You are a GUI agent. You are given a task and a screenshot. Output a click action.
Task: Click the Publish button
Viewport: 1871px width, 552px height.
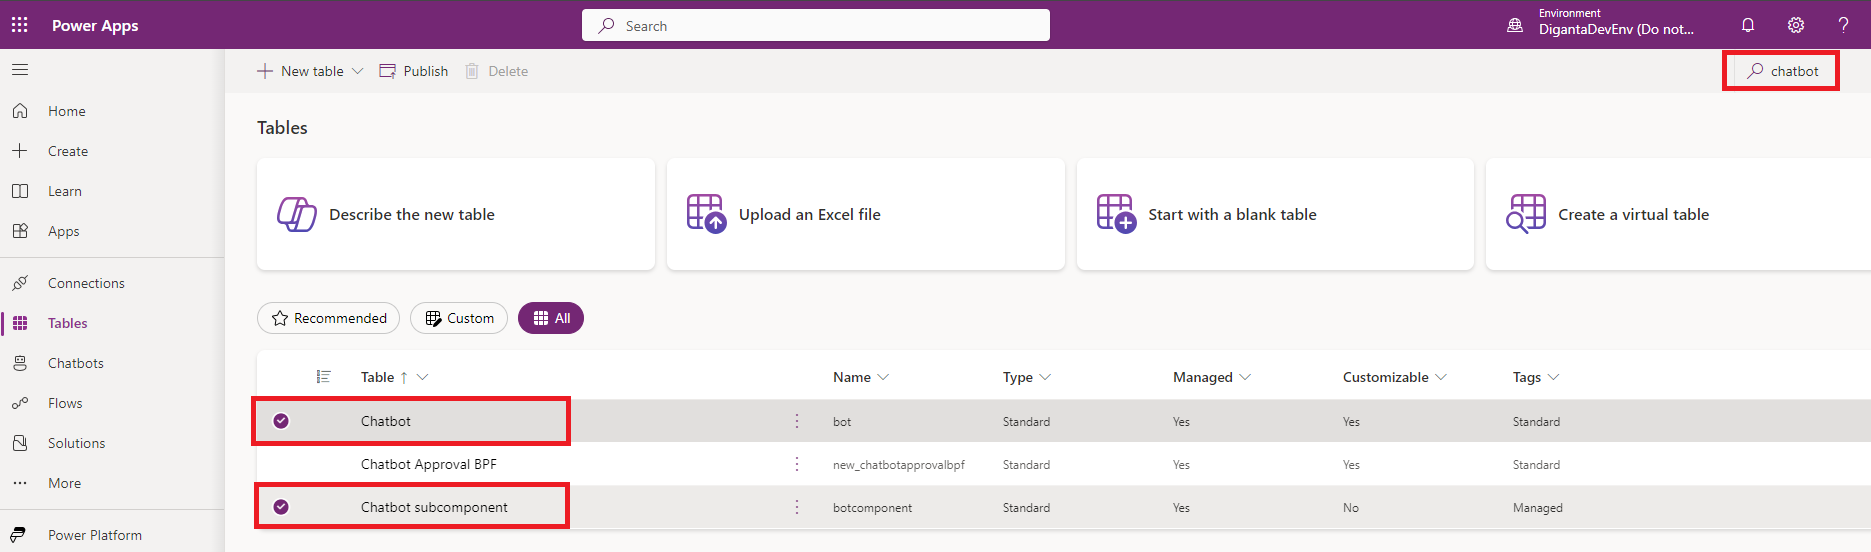pyautogui.click(x=414, y=71)
